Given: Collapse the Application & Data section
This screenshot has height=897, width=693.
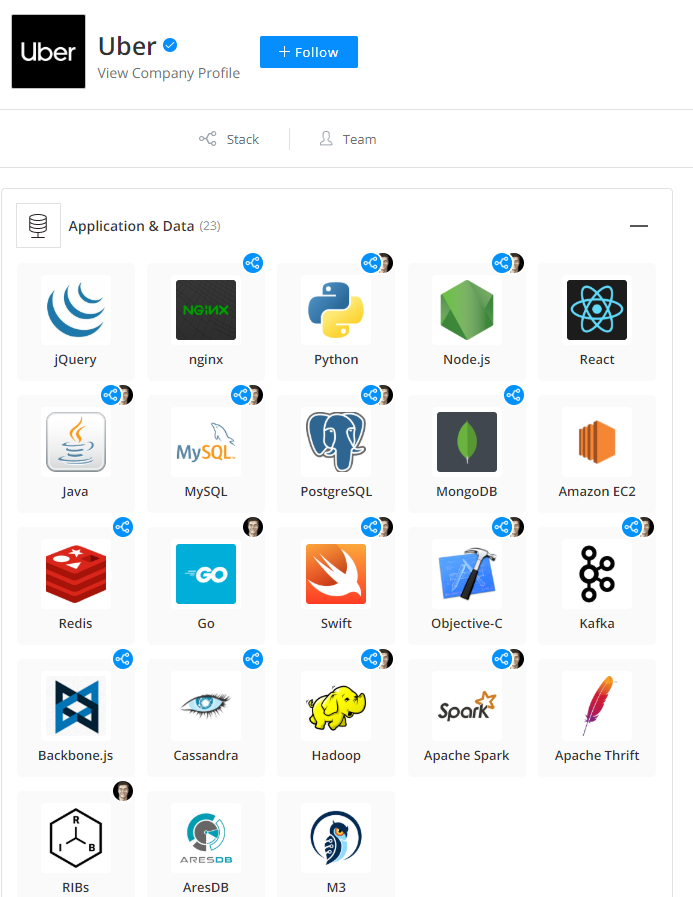Looking at the screenshot, I should pyautogui.click(x=639, y=226).
